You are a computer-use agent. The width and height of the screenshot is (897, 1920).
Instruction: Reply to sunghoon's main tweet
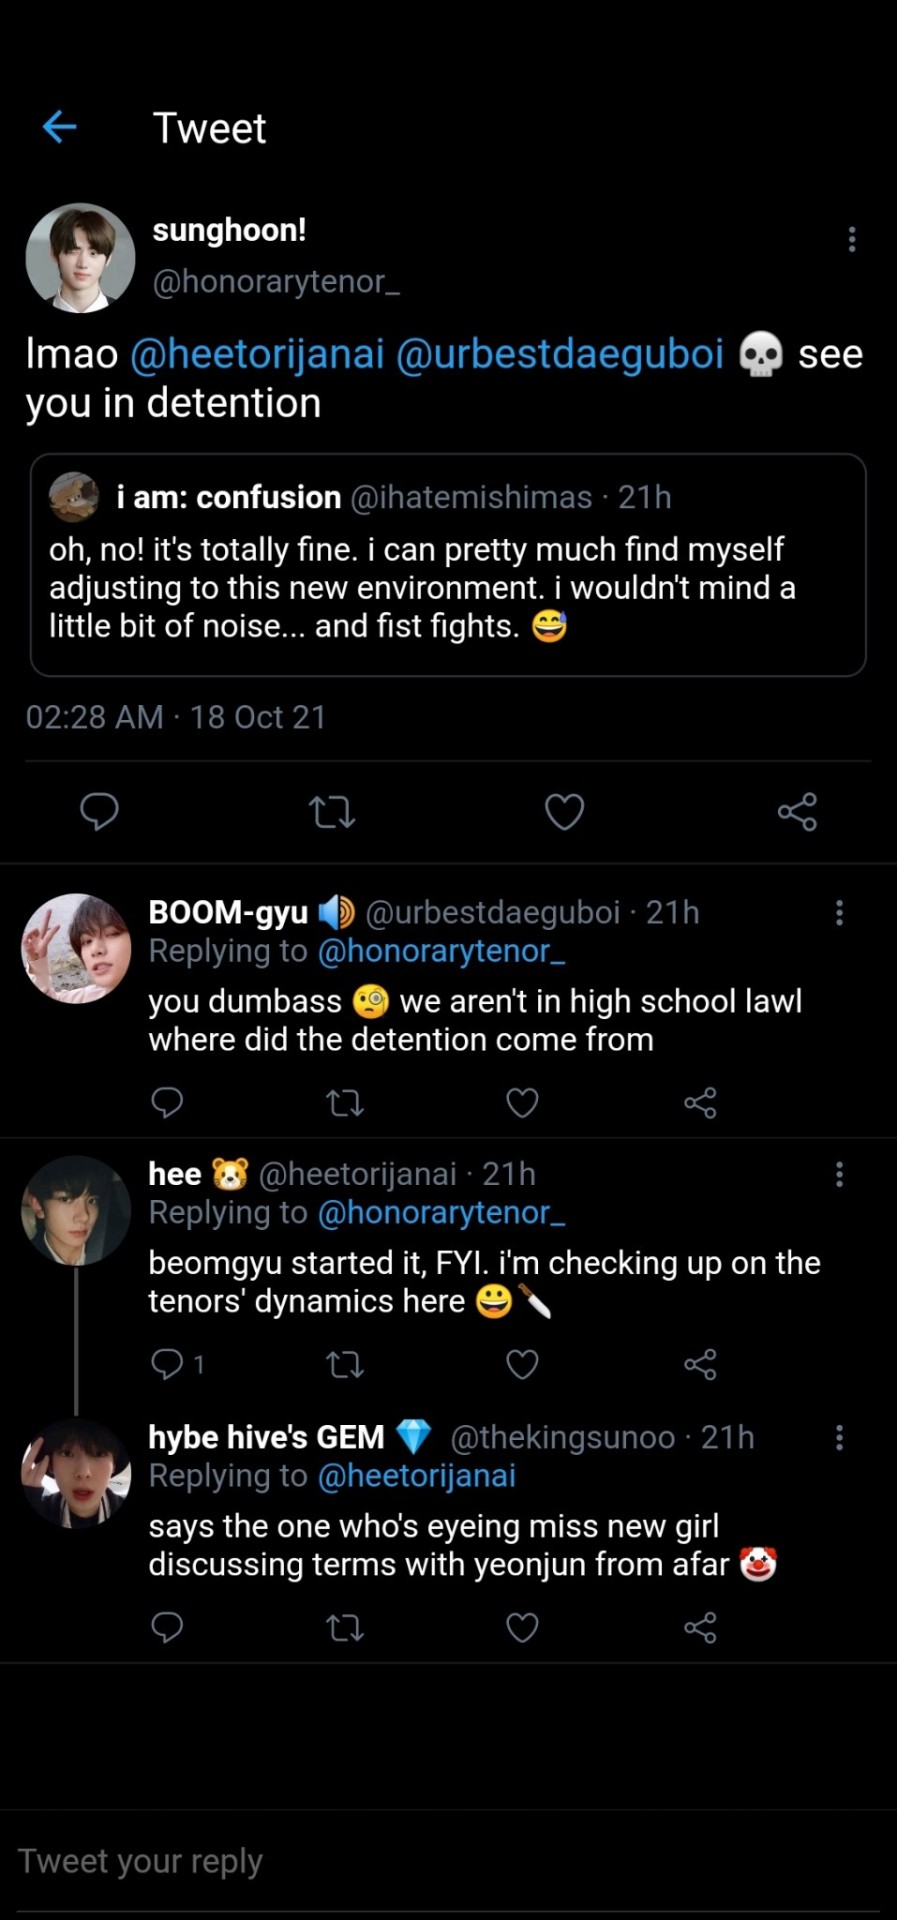coord(99,811)
